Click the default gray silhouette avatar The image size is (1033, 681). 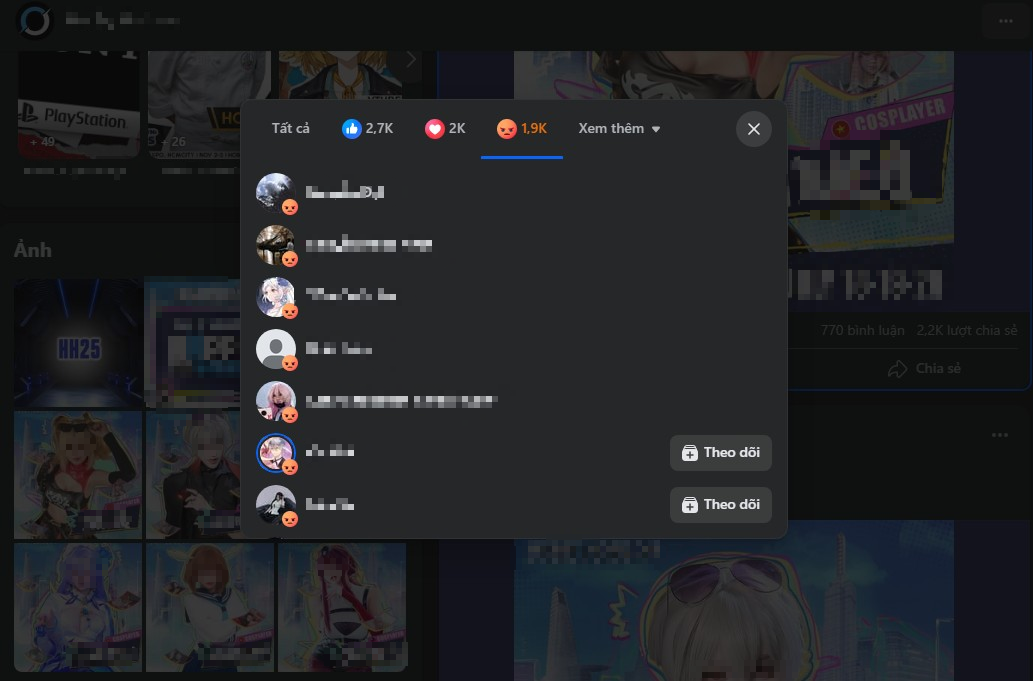pyautogui.click(x=276, y=349)
